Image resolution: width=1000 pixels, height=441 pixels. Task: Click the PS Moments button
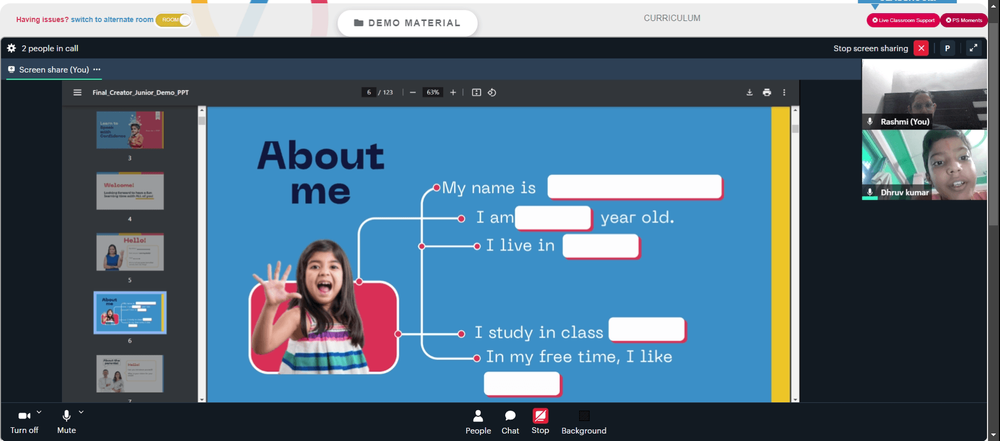964,20
